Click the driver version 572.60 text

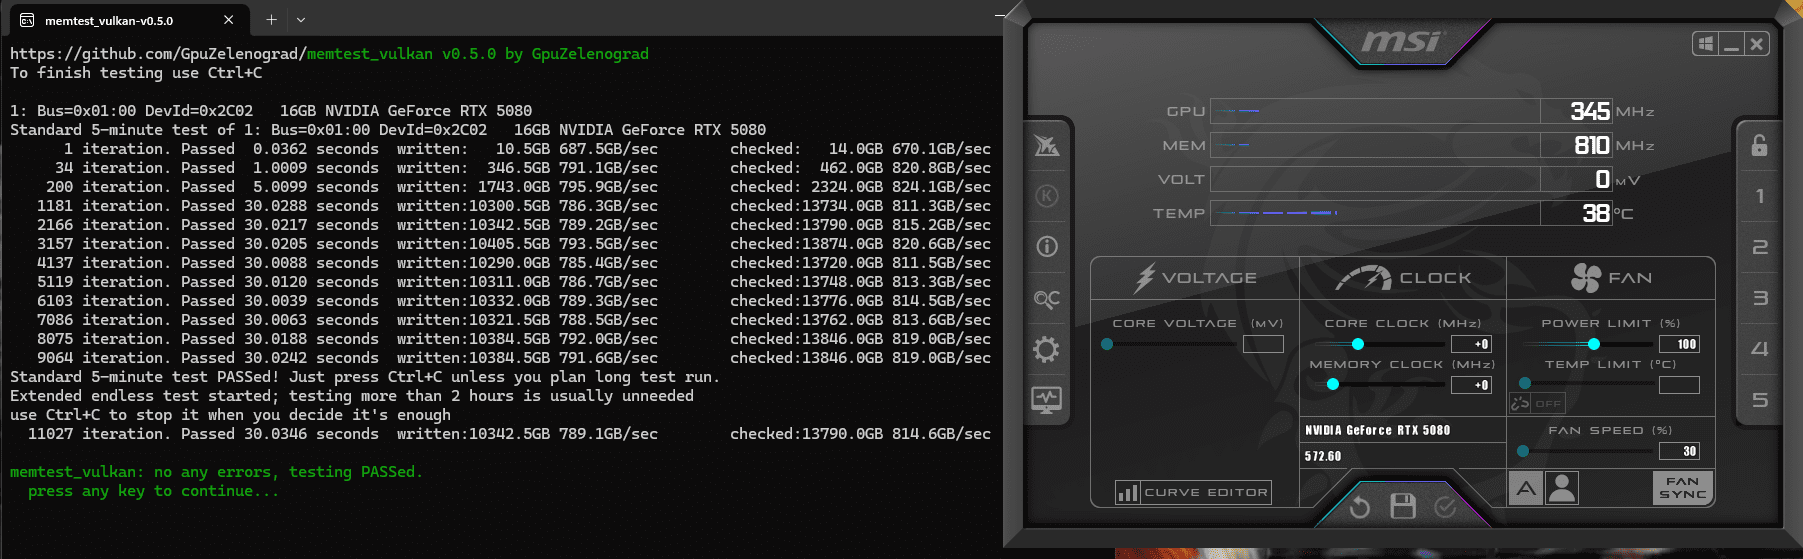1323,456
